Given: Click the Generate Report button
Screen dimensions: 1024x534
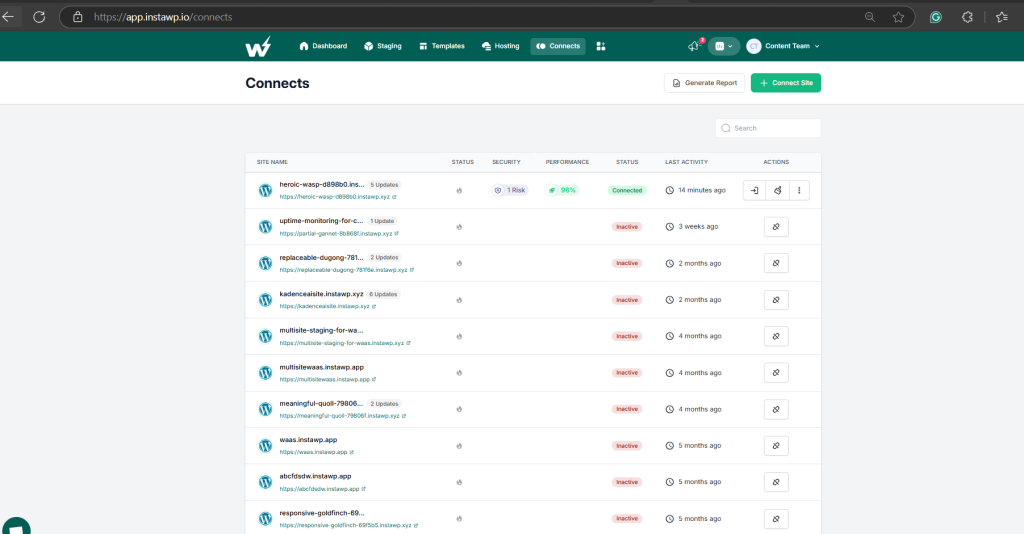Looking at the screenshot, I should point(705,83).
